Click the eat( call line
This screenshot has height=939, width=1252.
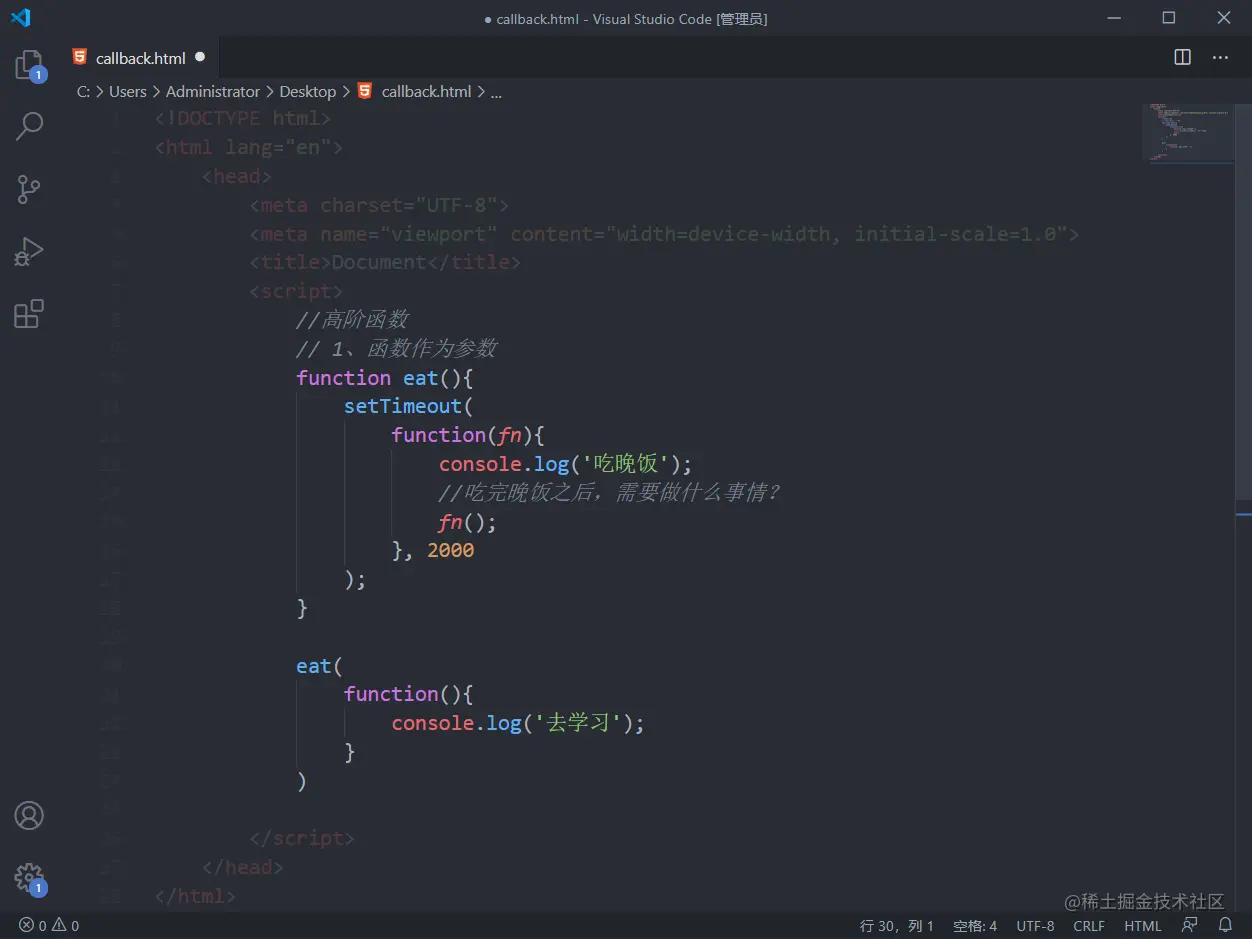point(319,666)
